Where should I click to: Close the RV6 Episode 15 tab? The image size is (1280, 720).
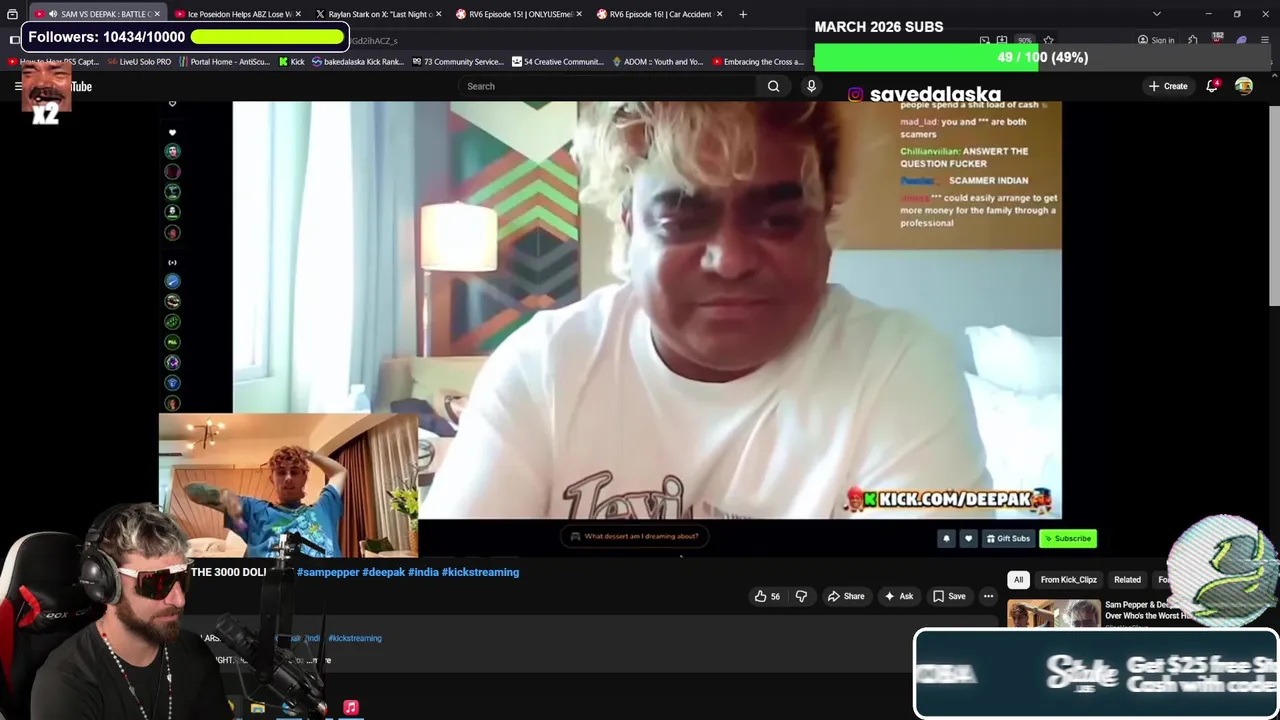pyautogui.click(x=579, y=14)
